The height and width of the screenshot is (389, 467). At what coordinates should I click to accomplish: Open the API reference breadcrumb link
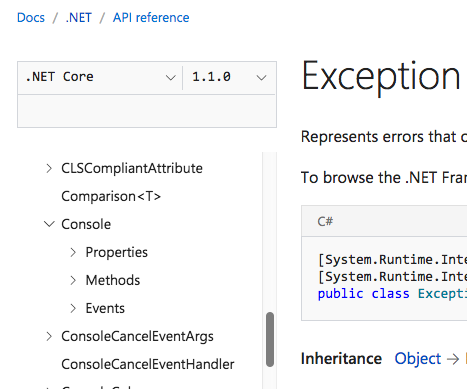[x=151, y=18]
